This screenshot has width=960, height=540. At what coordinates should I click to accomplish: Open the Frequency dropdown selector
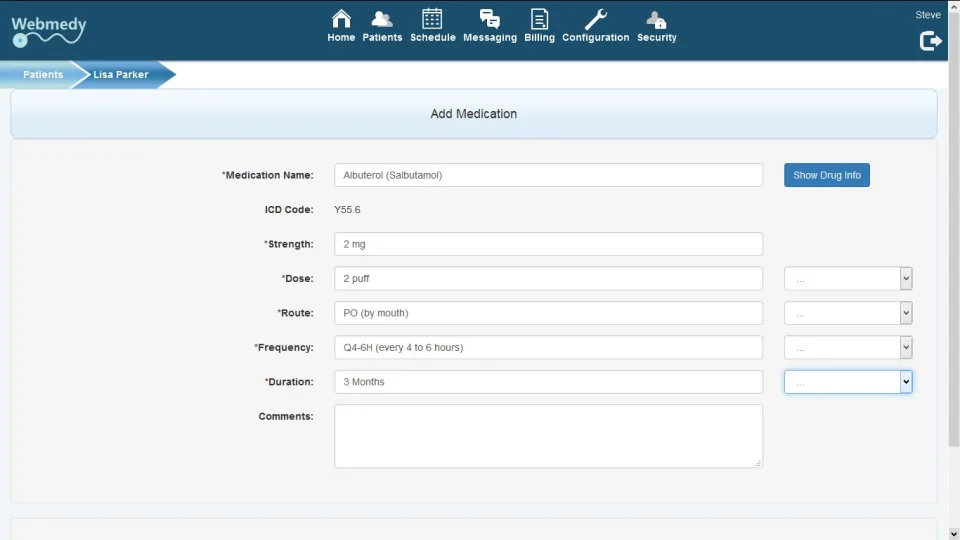coord(848,347)
